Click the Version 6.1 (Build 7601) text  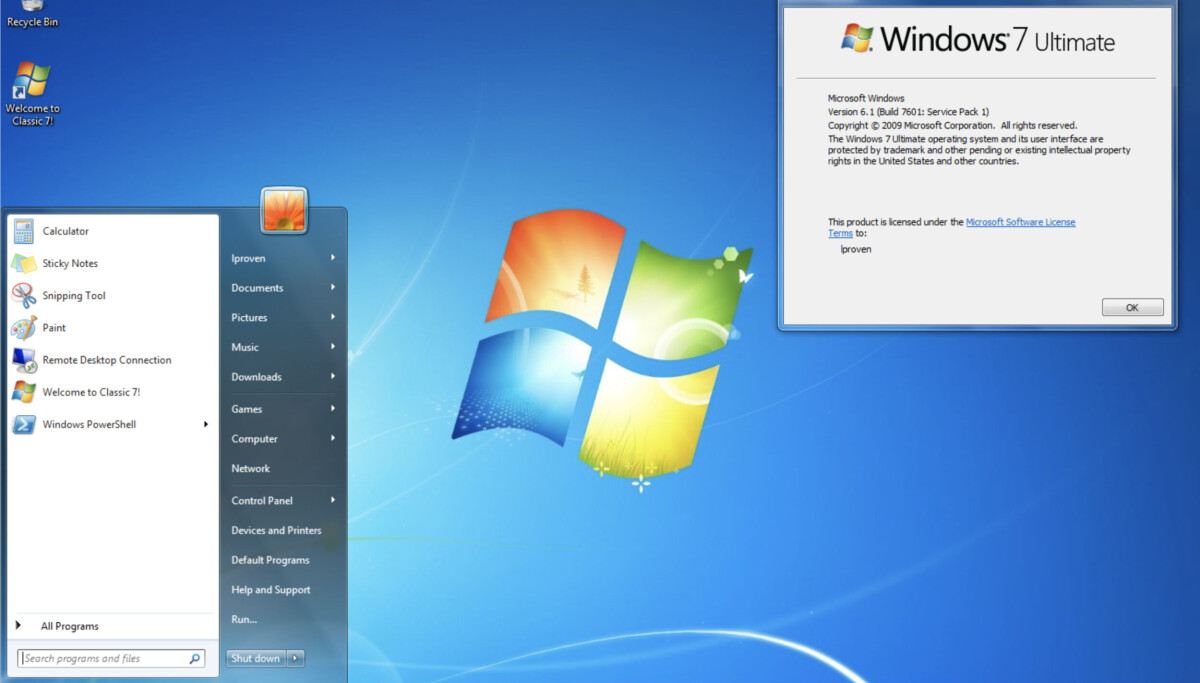point(908,112)
